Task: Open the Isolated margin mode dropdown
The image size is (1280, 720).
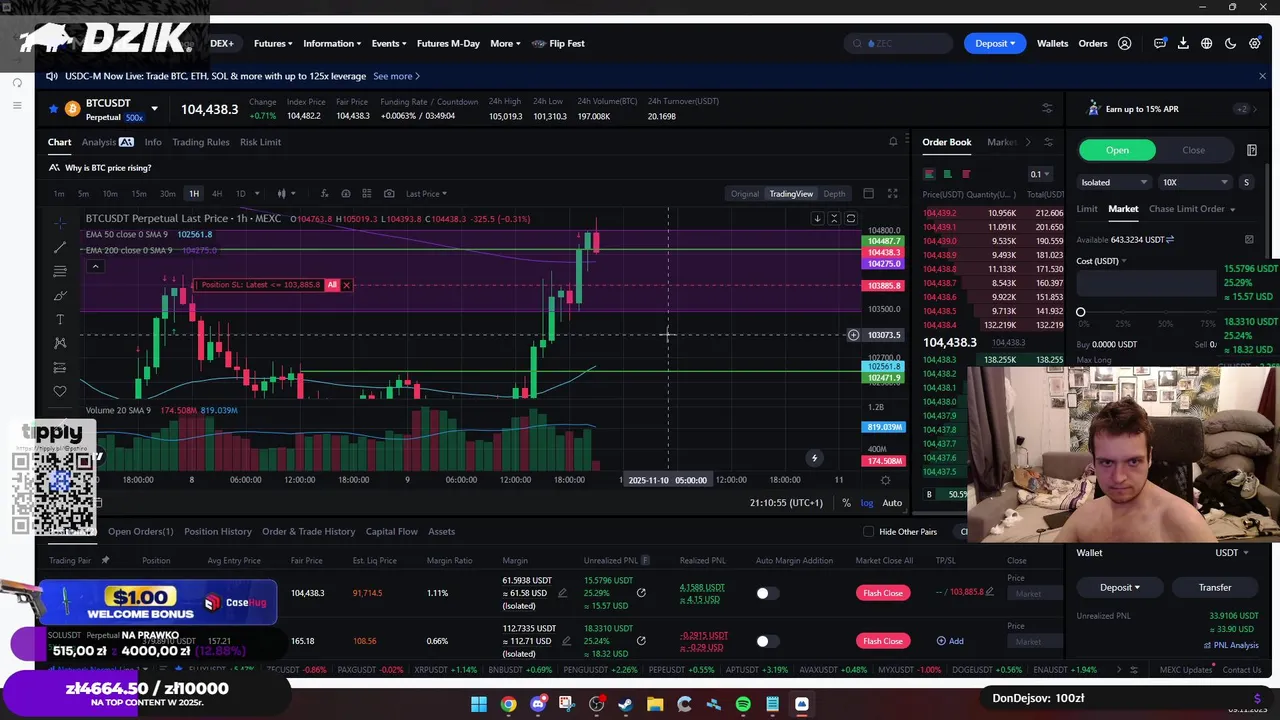Action: (x=1114, y=182)
